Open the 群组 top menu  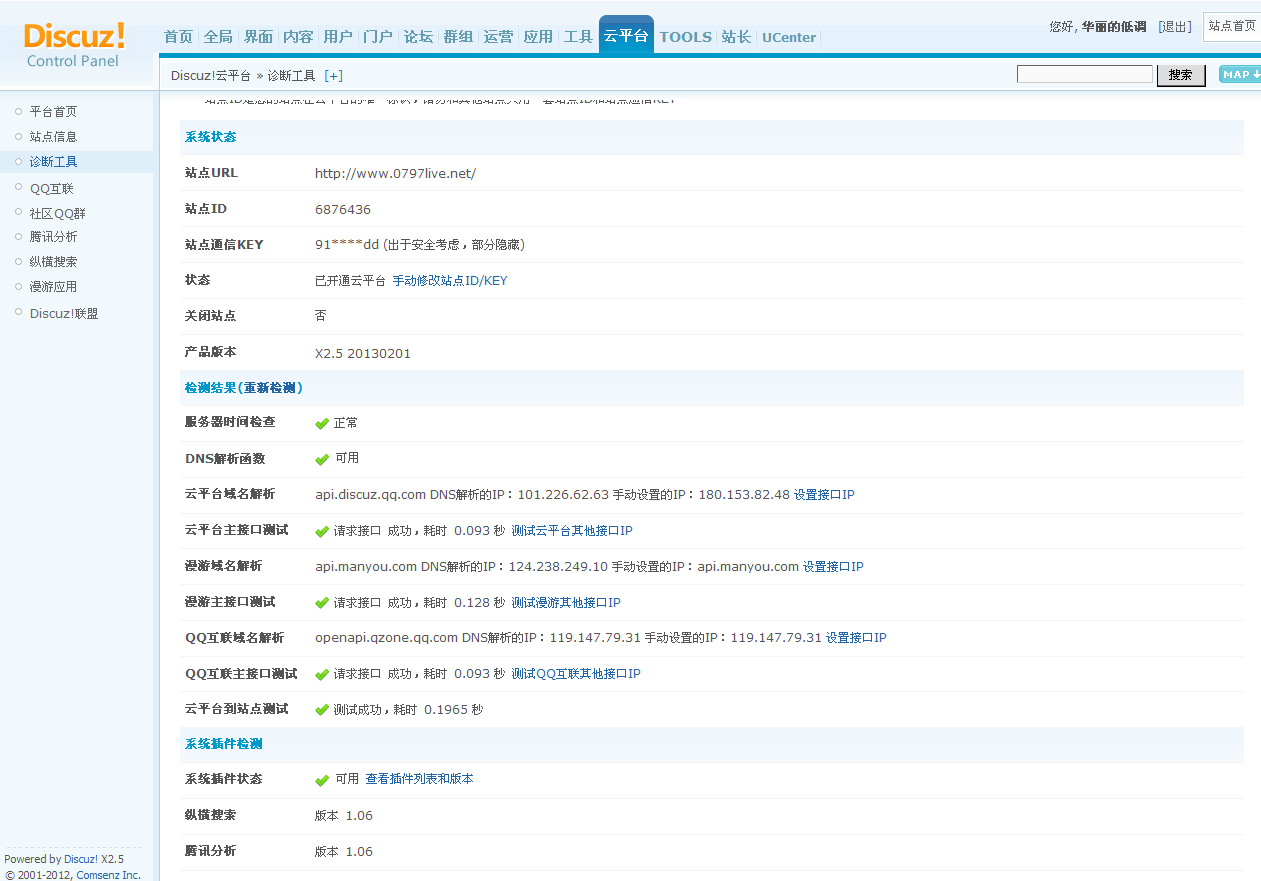pyautogui.click(x=458, y=37)
